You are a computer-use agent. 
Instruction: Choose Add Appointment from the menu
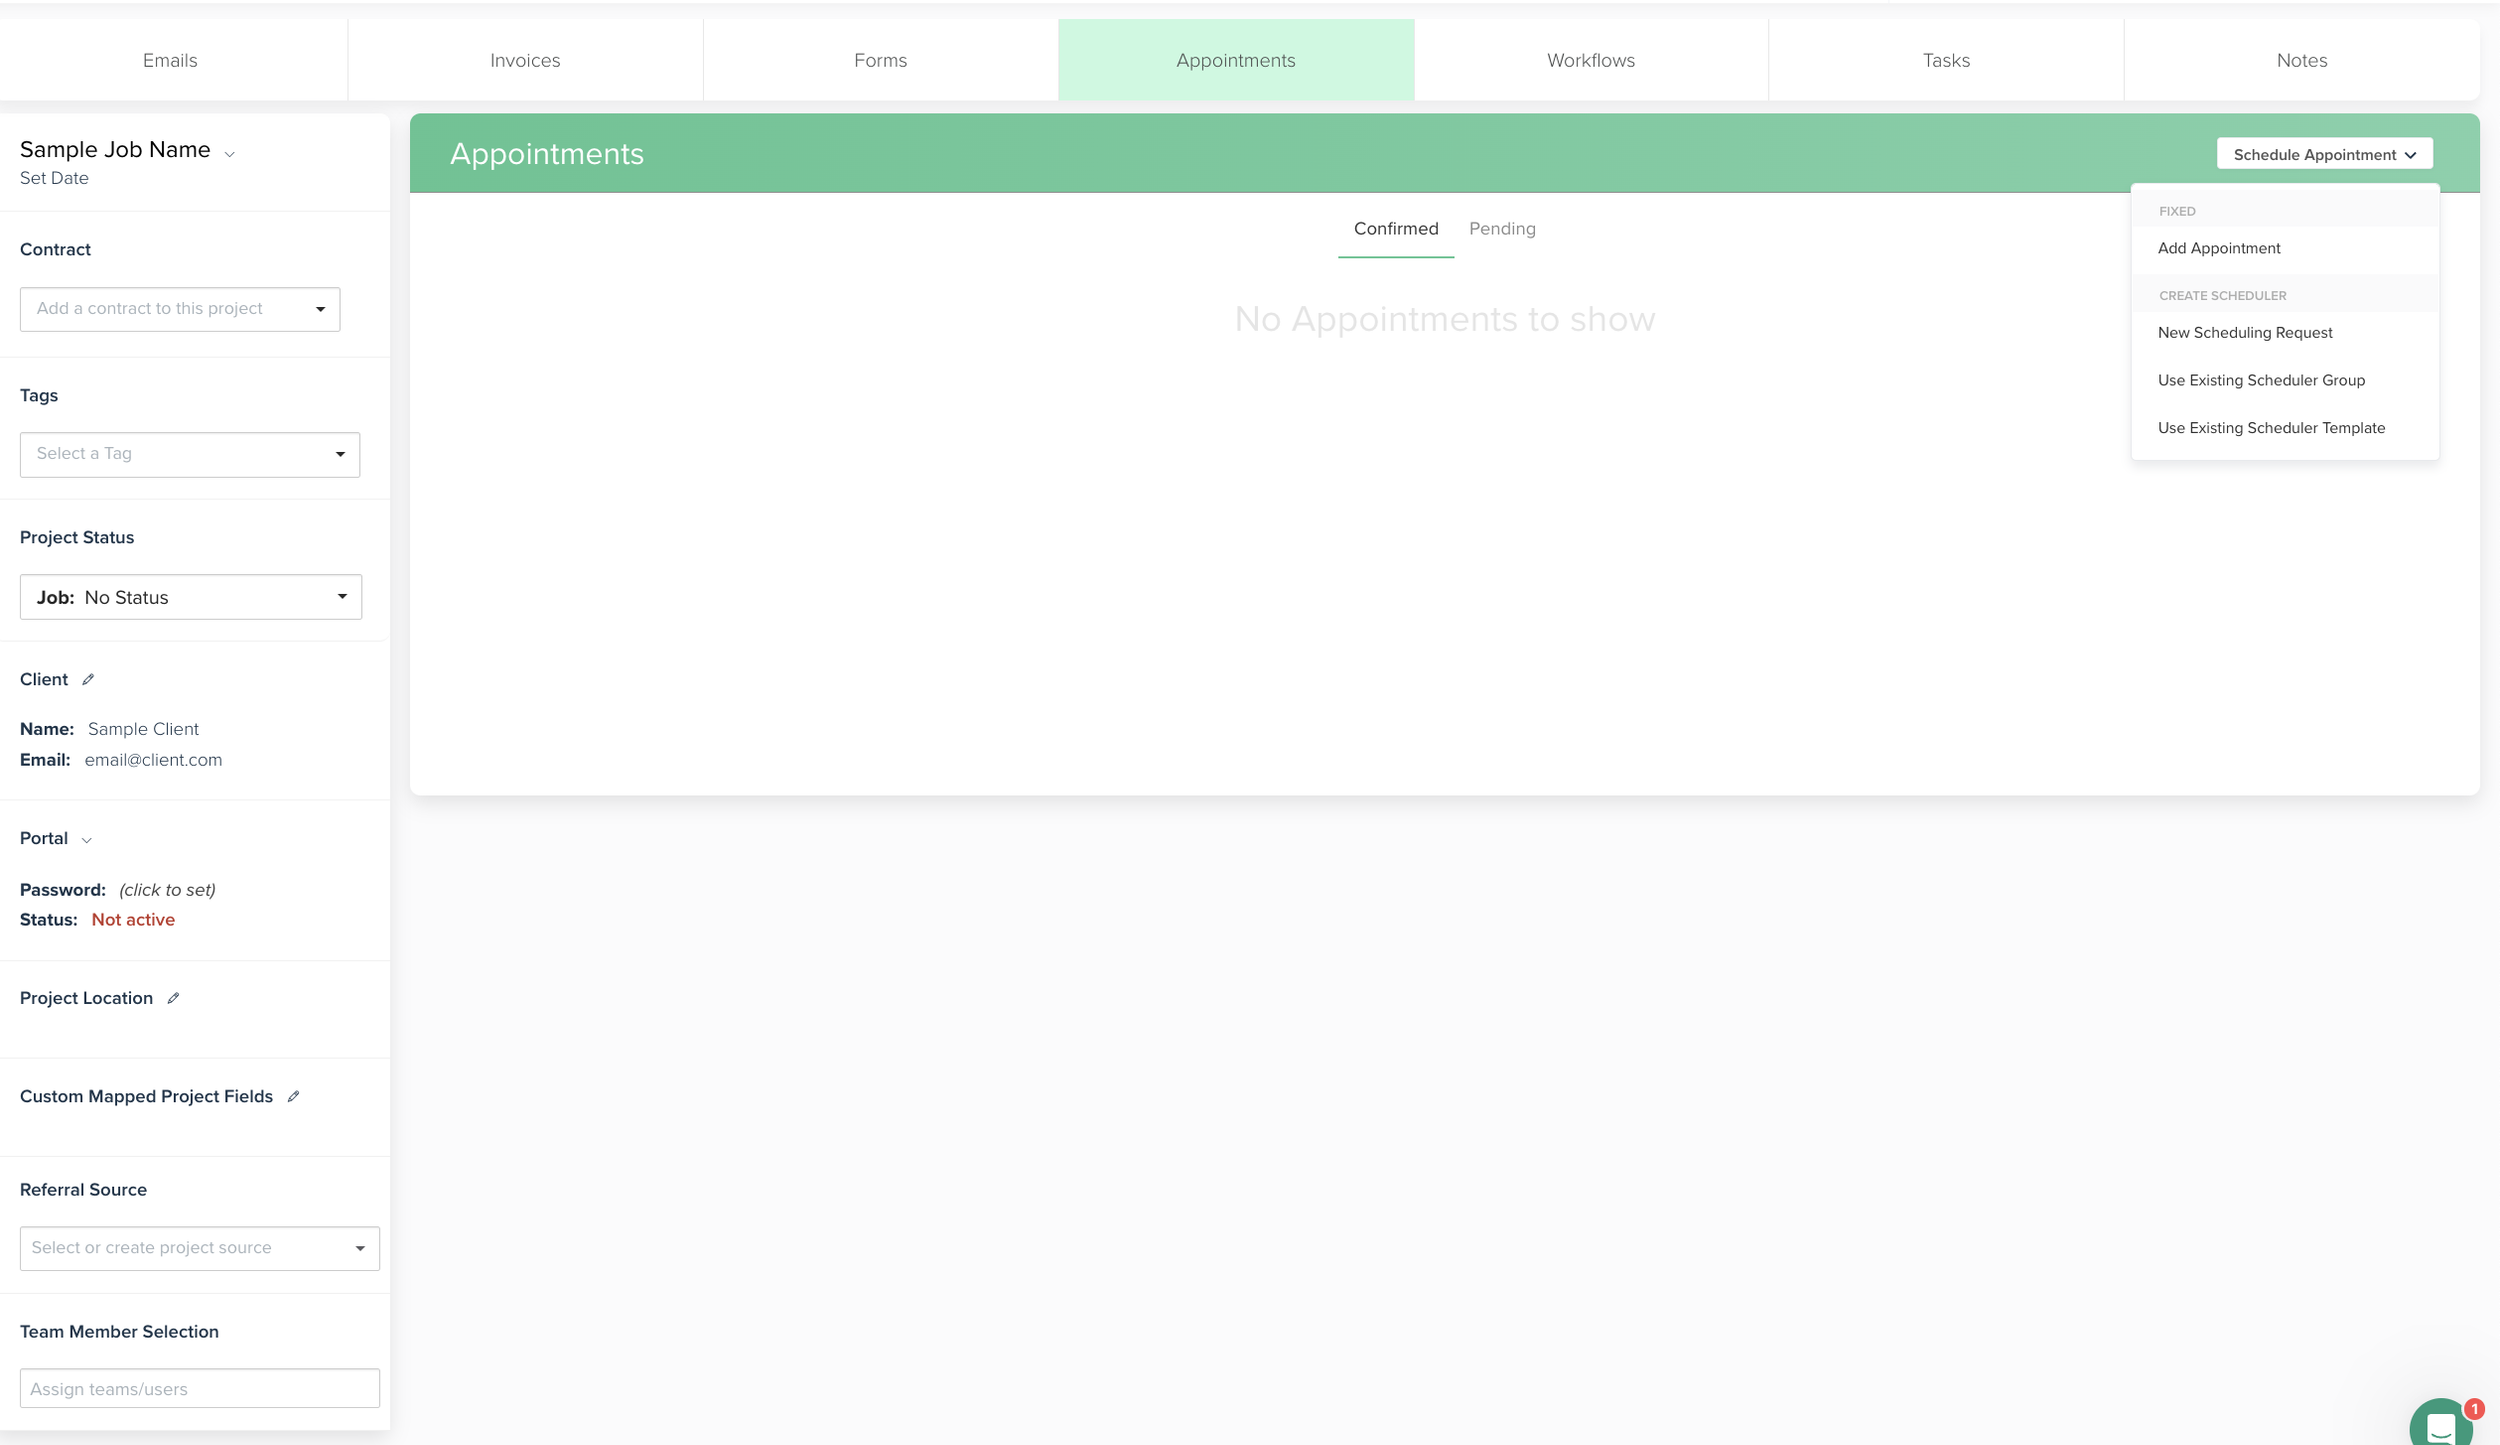click(x=2218, y=248)
